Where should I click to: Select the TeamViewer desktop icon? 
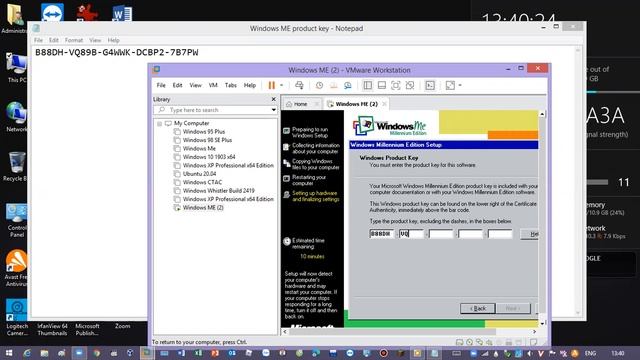coord(52,12)
